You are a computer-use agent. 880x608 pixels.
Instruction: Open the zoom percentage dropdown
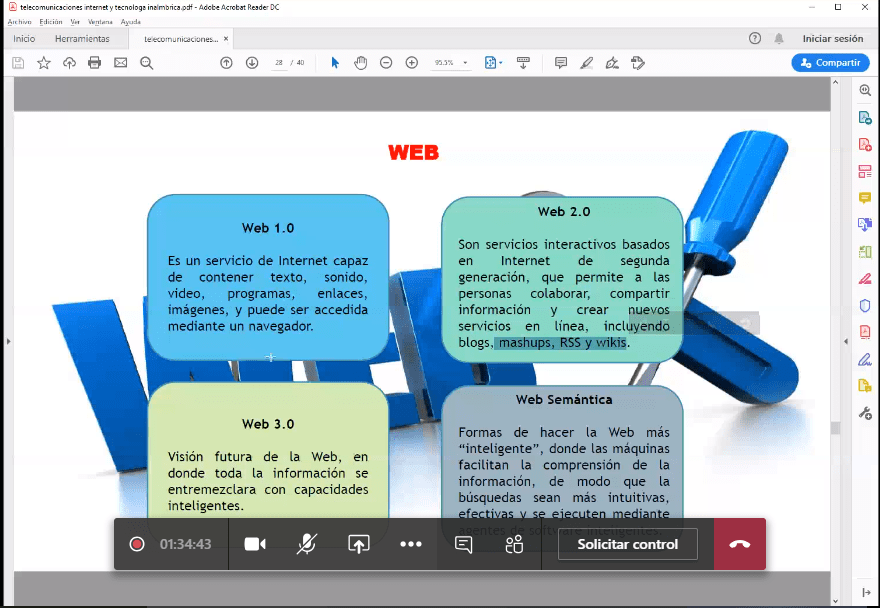(x=451, y=62)
